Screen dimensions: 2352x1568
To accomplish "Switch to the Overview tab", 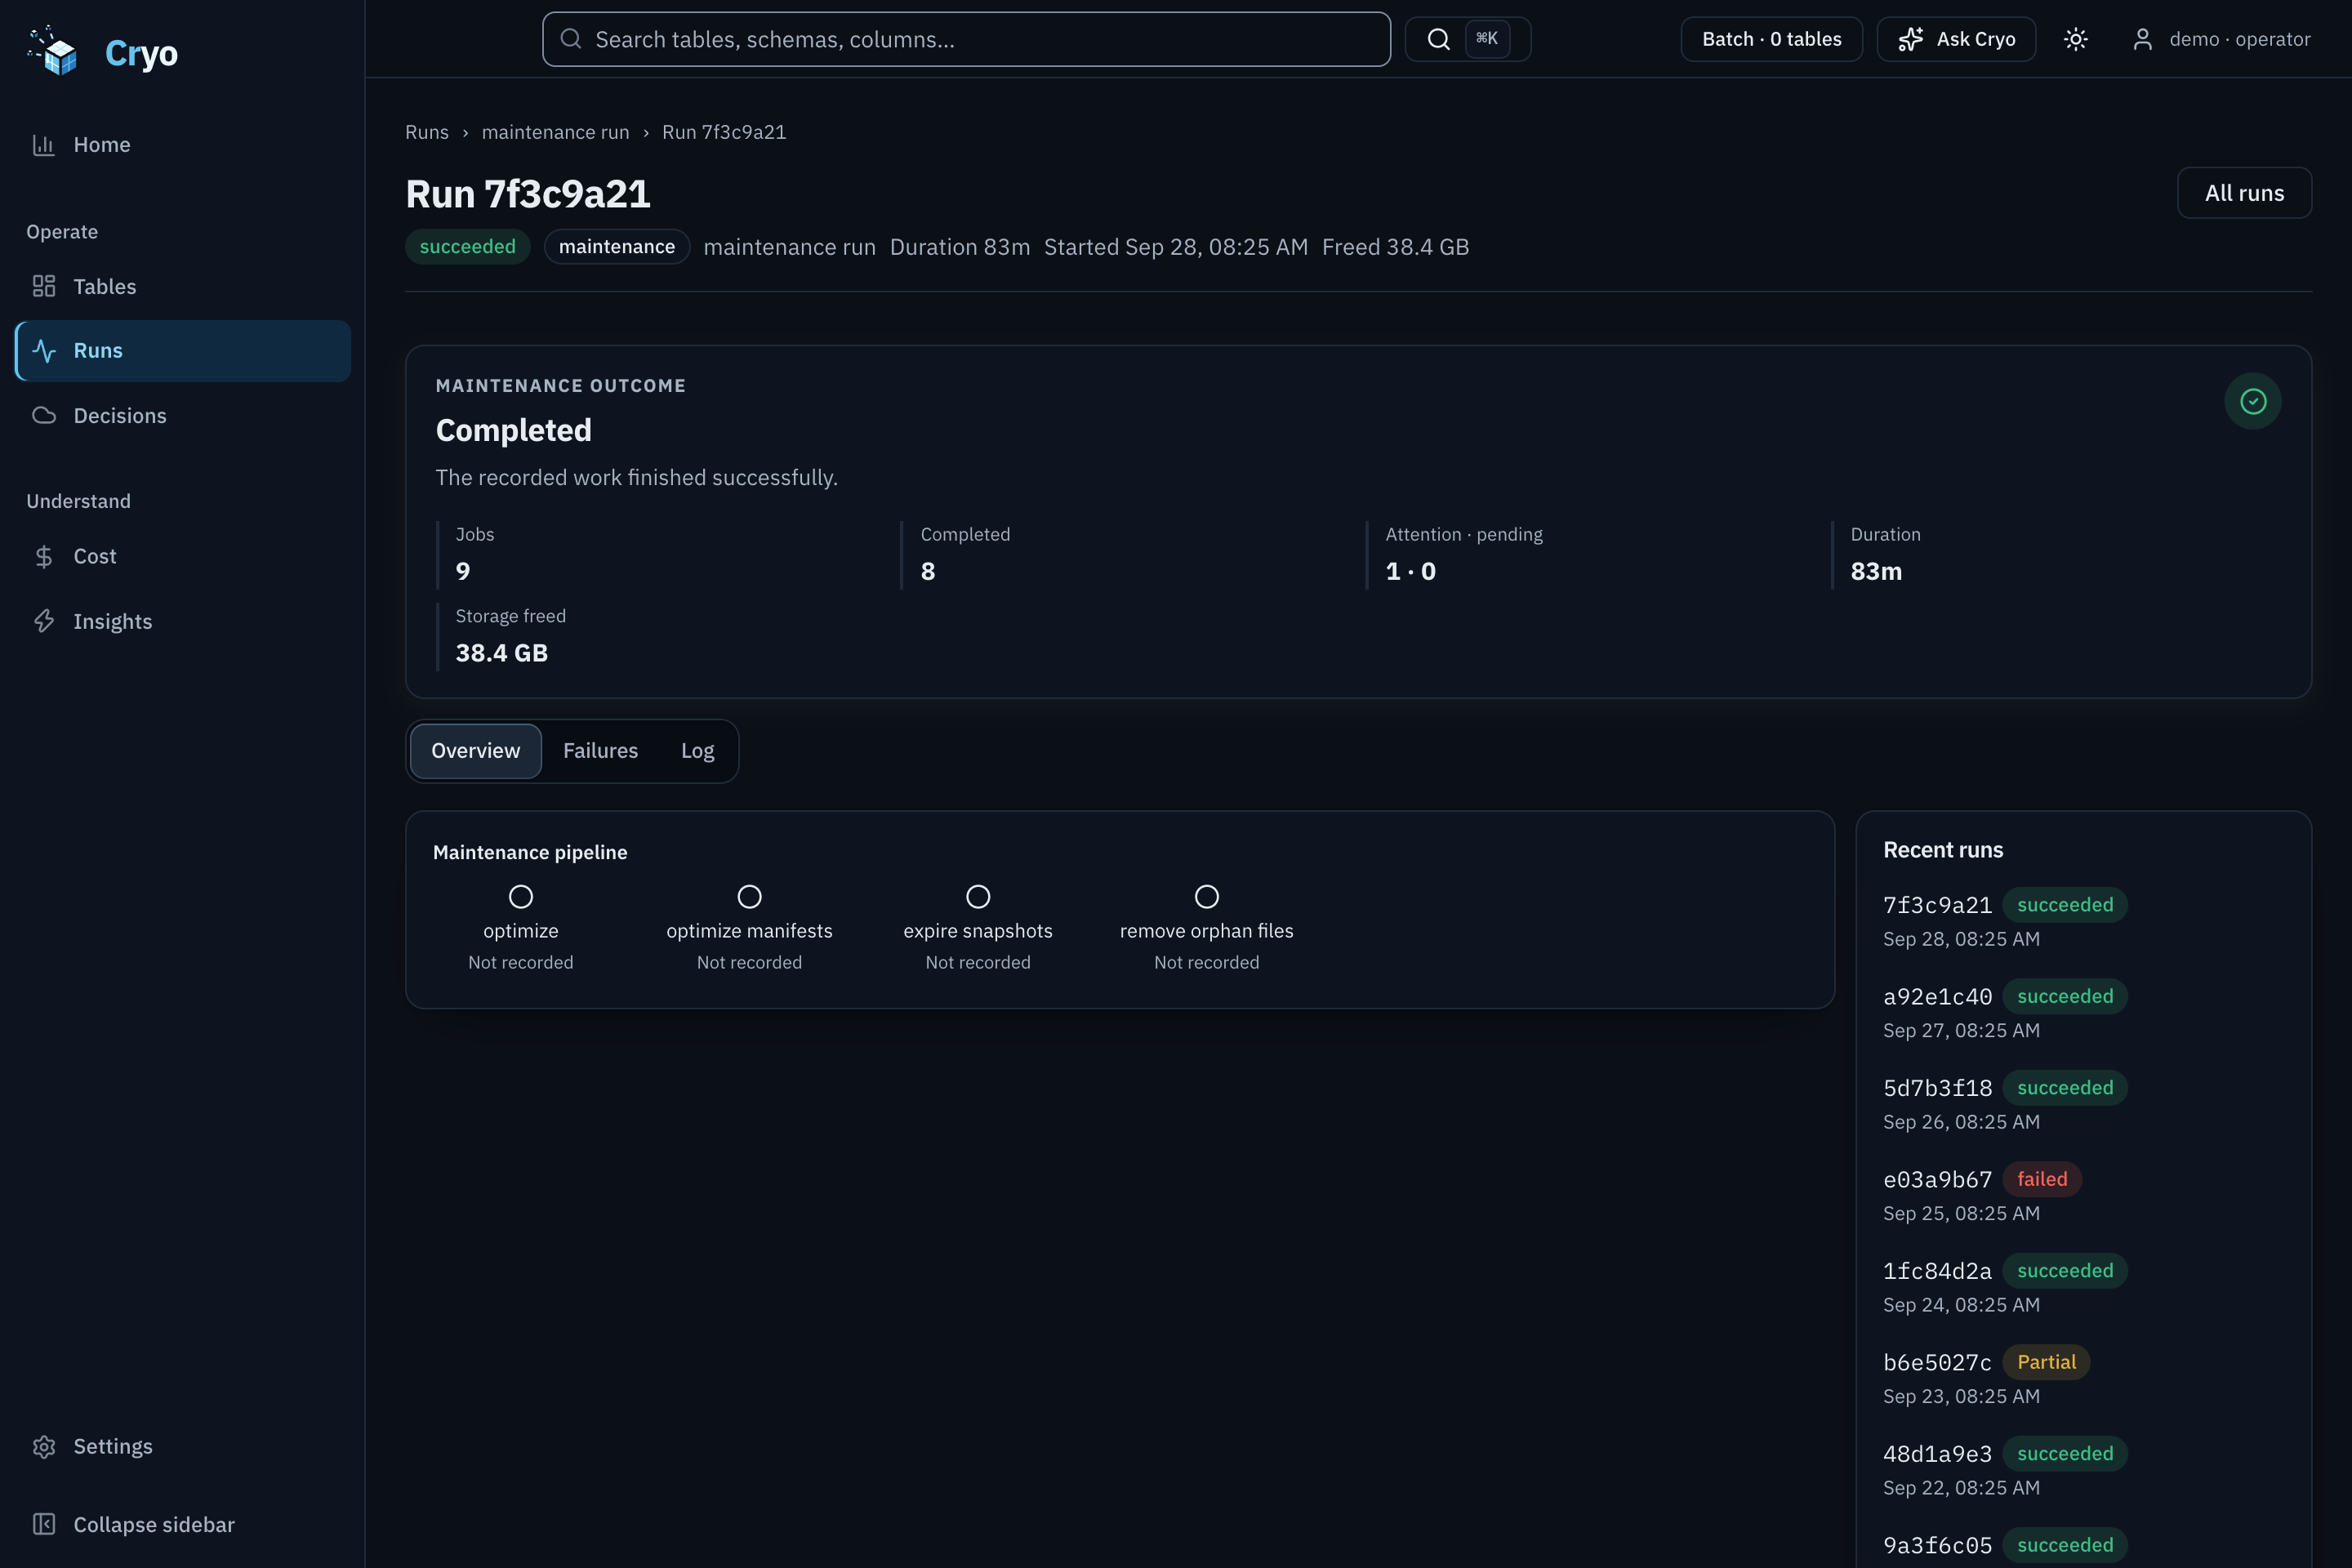I will [476, 751].
